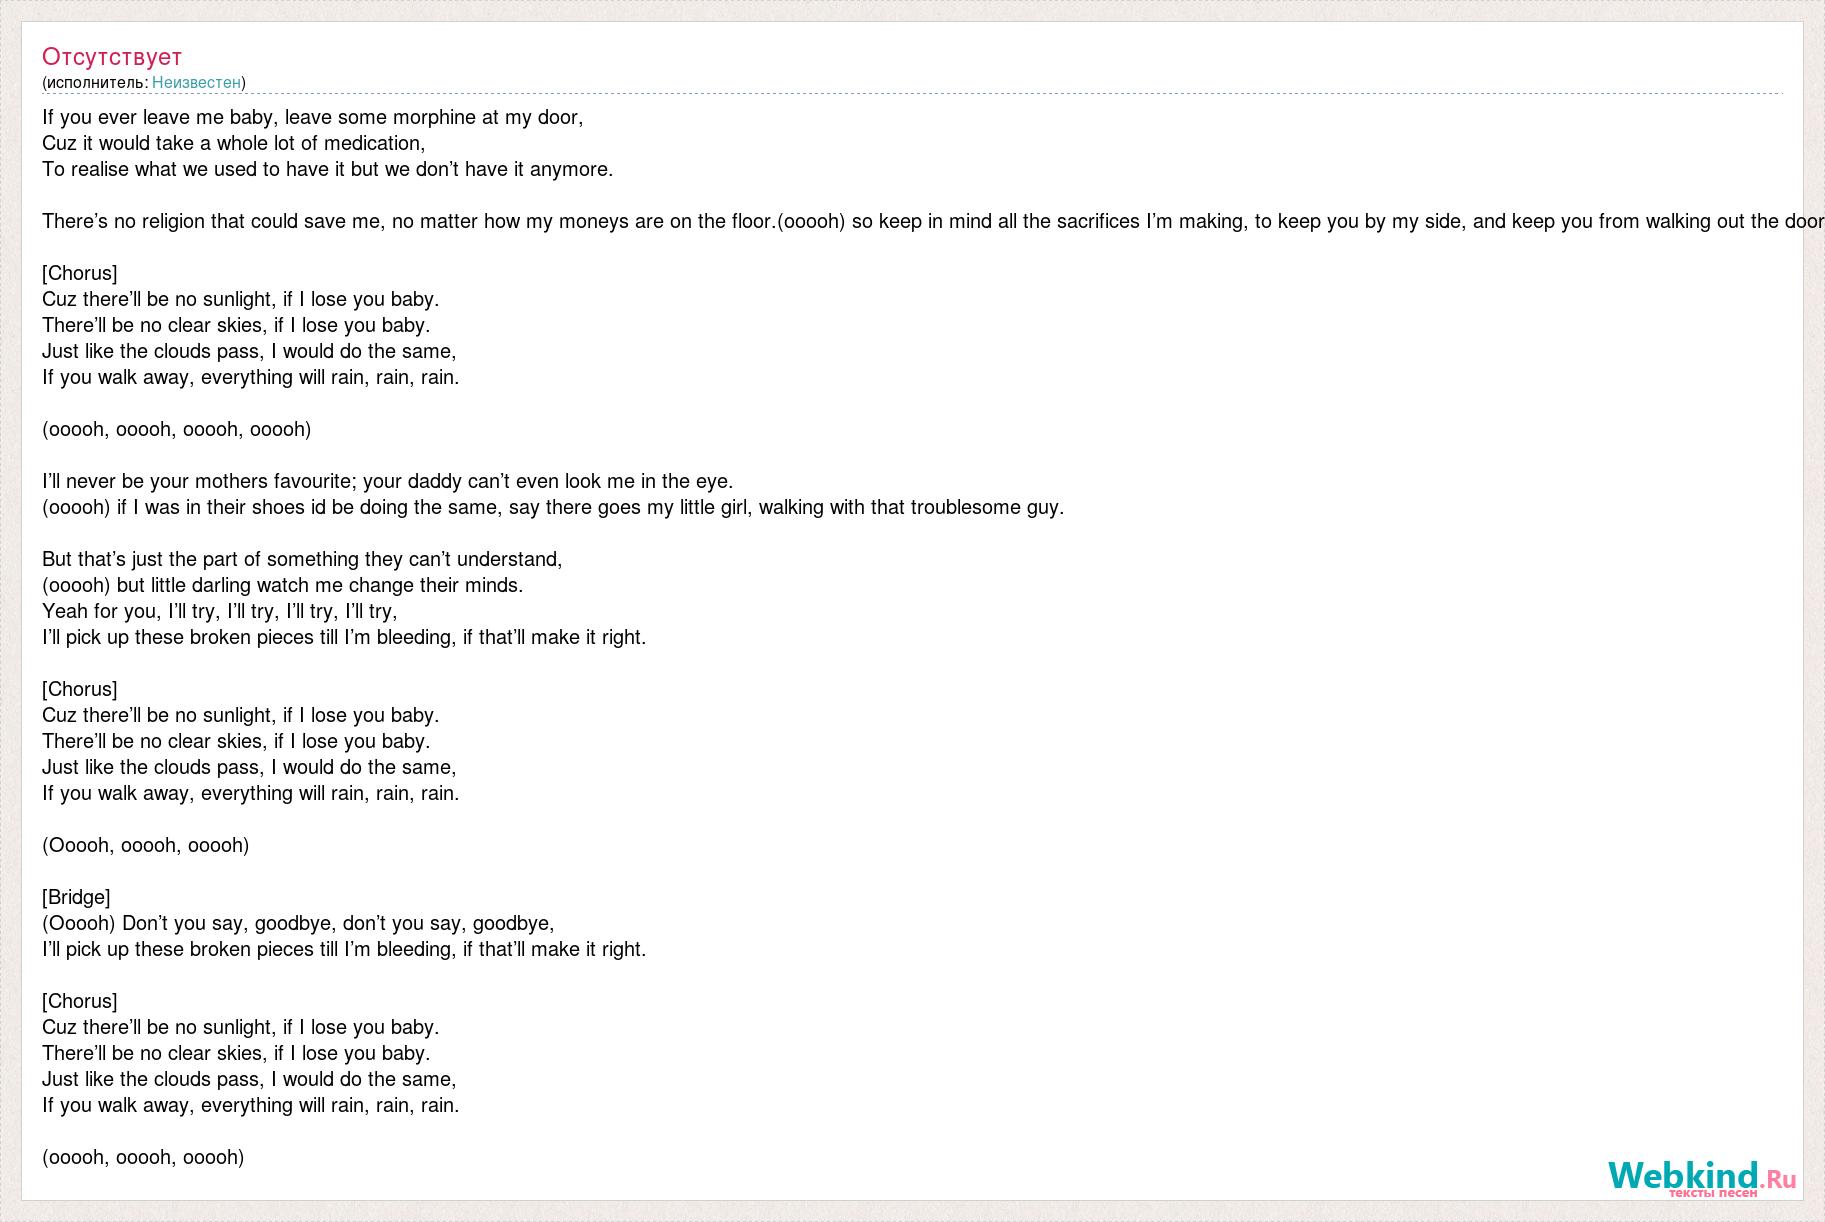The image size is (1825, 1222).
Task: Click the first [Chorus] label
Action: (x=80, y=273)
